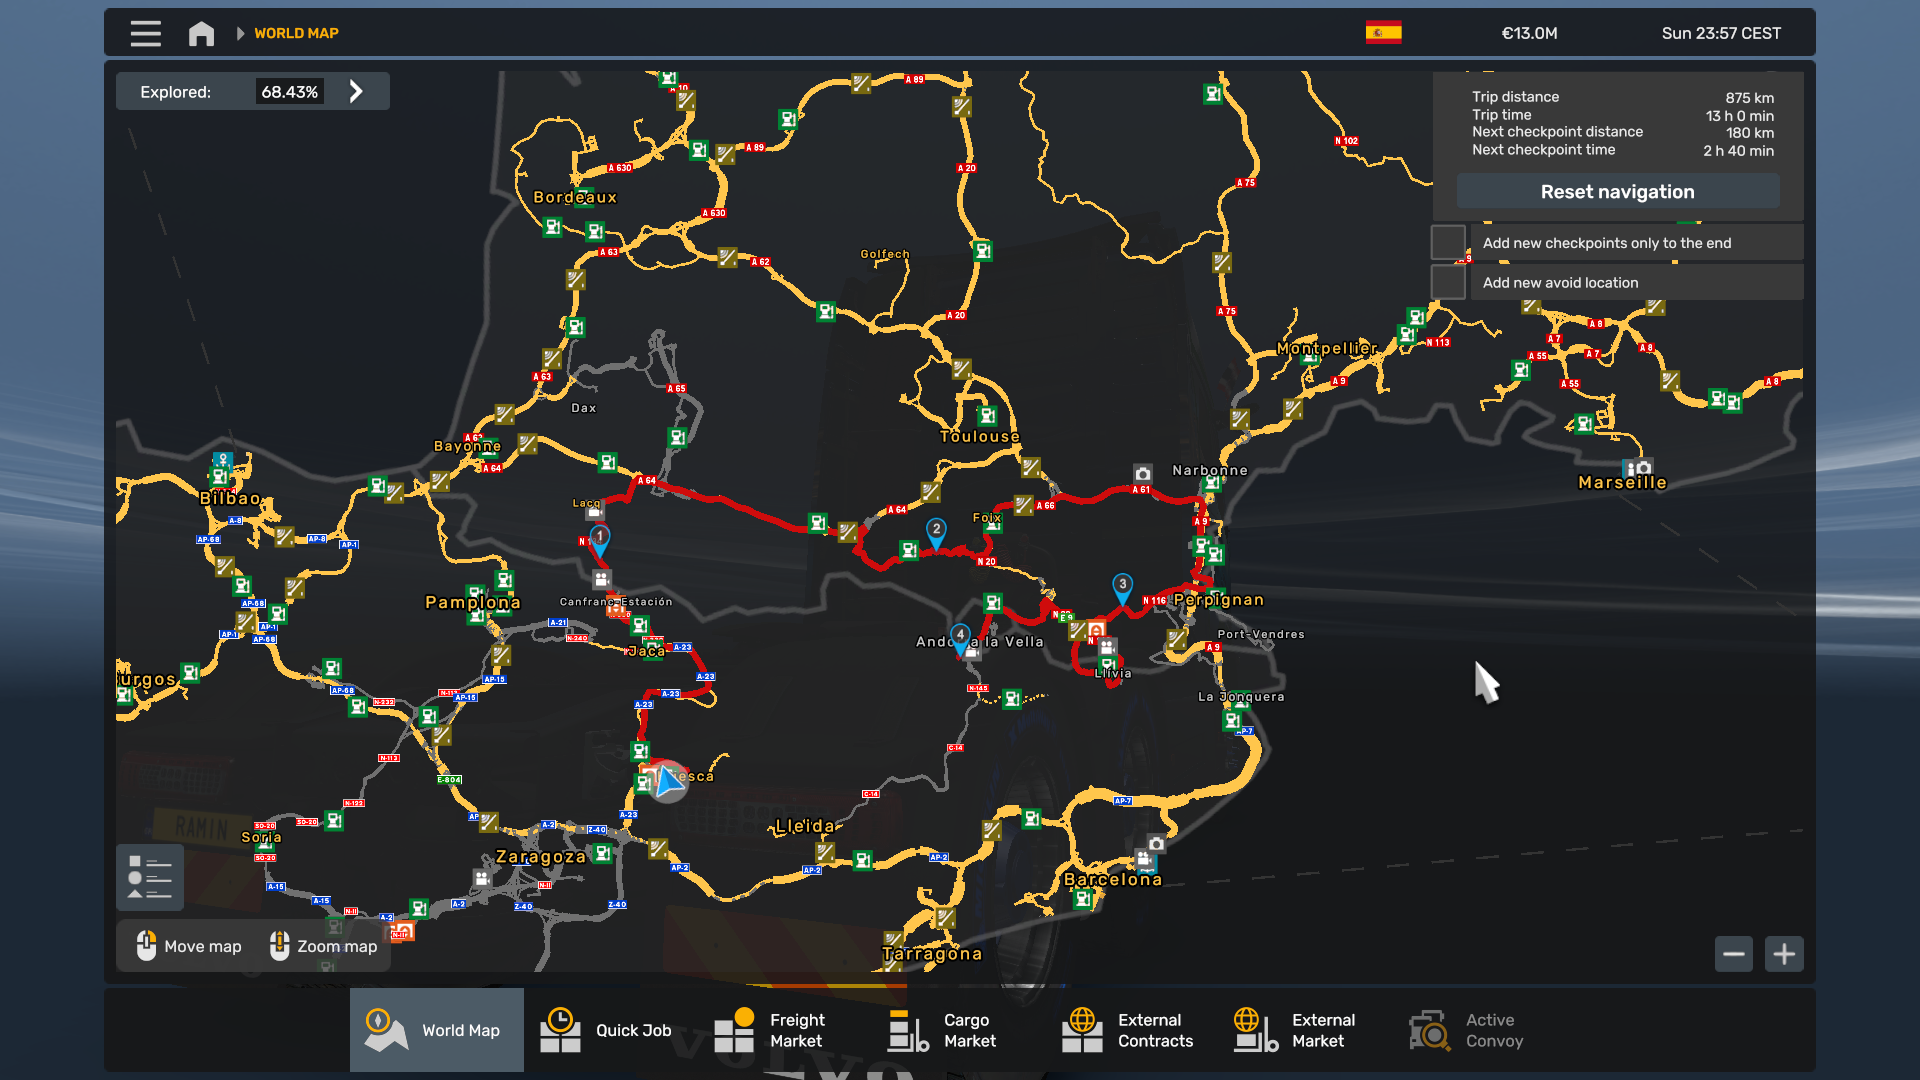Click the breadcrumb arrow before World Map
This screenshot has height=1080, width=1920.
tap(240, 33)
